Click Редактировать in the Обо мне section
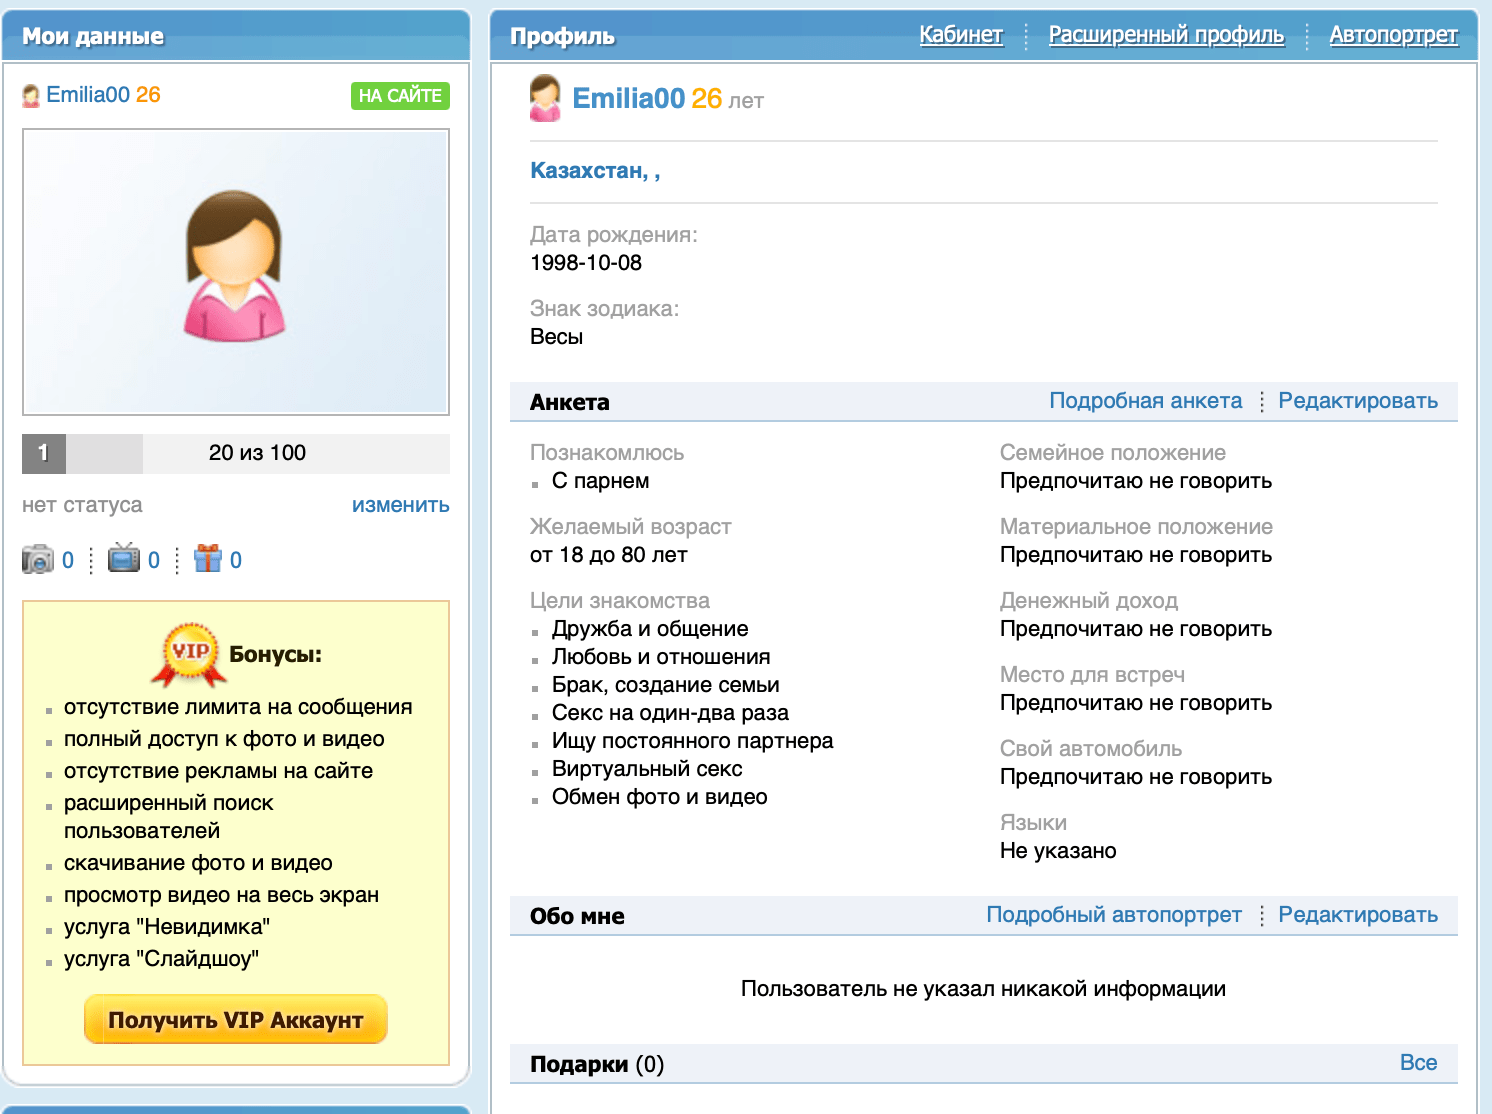The image size is (1492, 1114). pyautogui.click(x=1357, y=915)
